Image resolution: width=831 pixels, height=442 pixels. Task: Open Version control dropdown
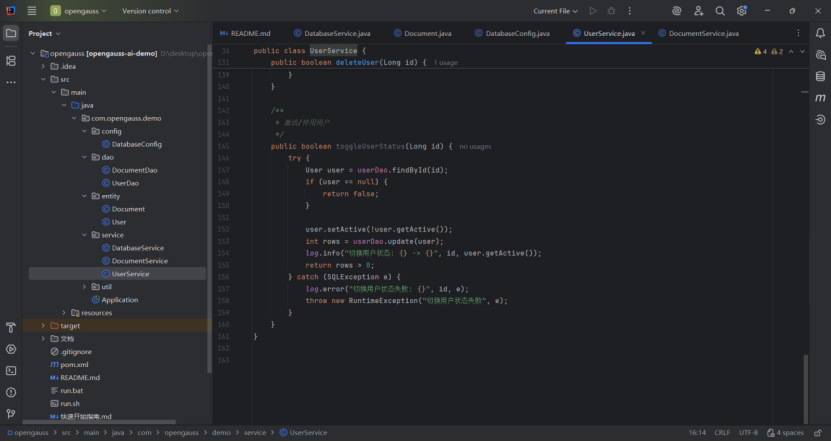[x=151, y=11]
